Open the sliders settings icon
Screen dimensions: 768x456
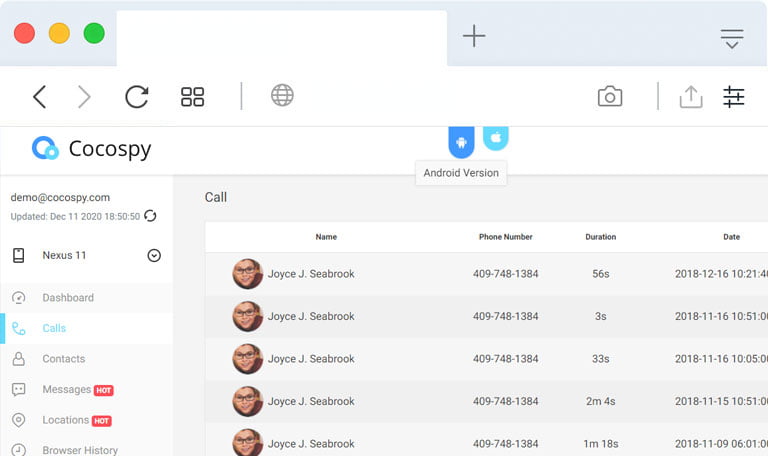point(734,96)
